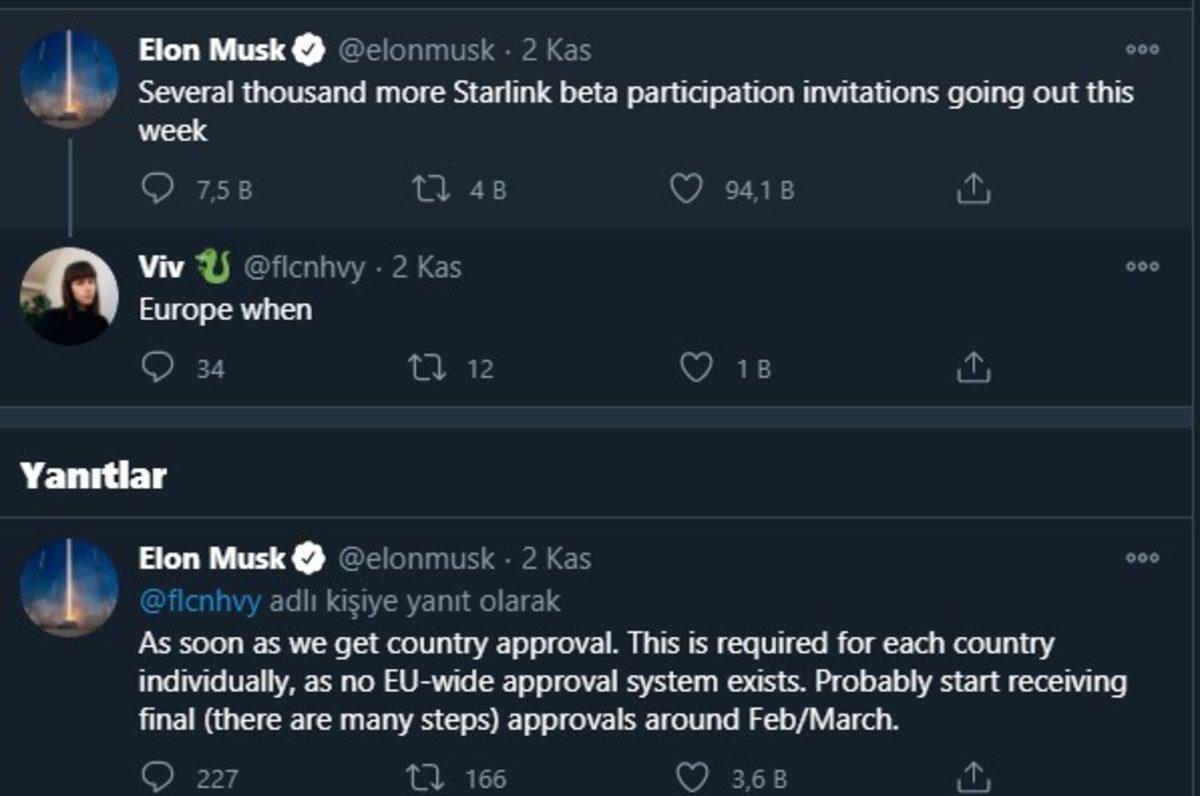Reply to Elon Musk's Starlink beta tweet

pos(156,185)
